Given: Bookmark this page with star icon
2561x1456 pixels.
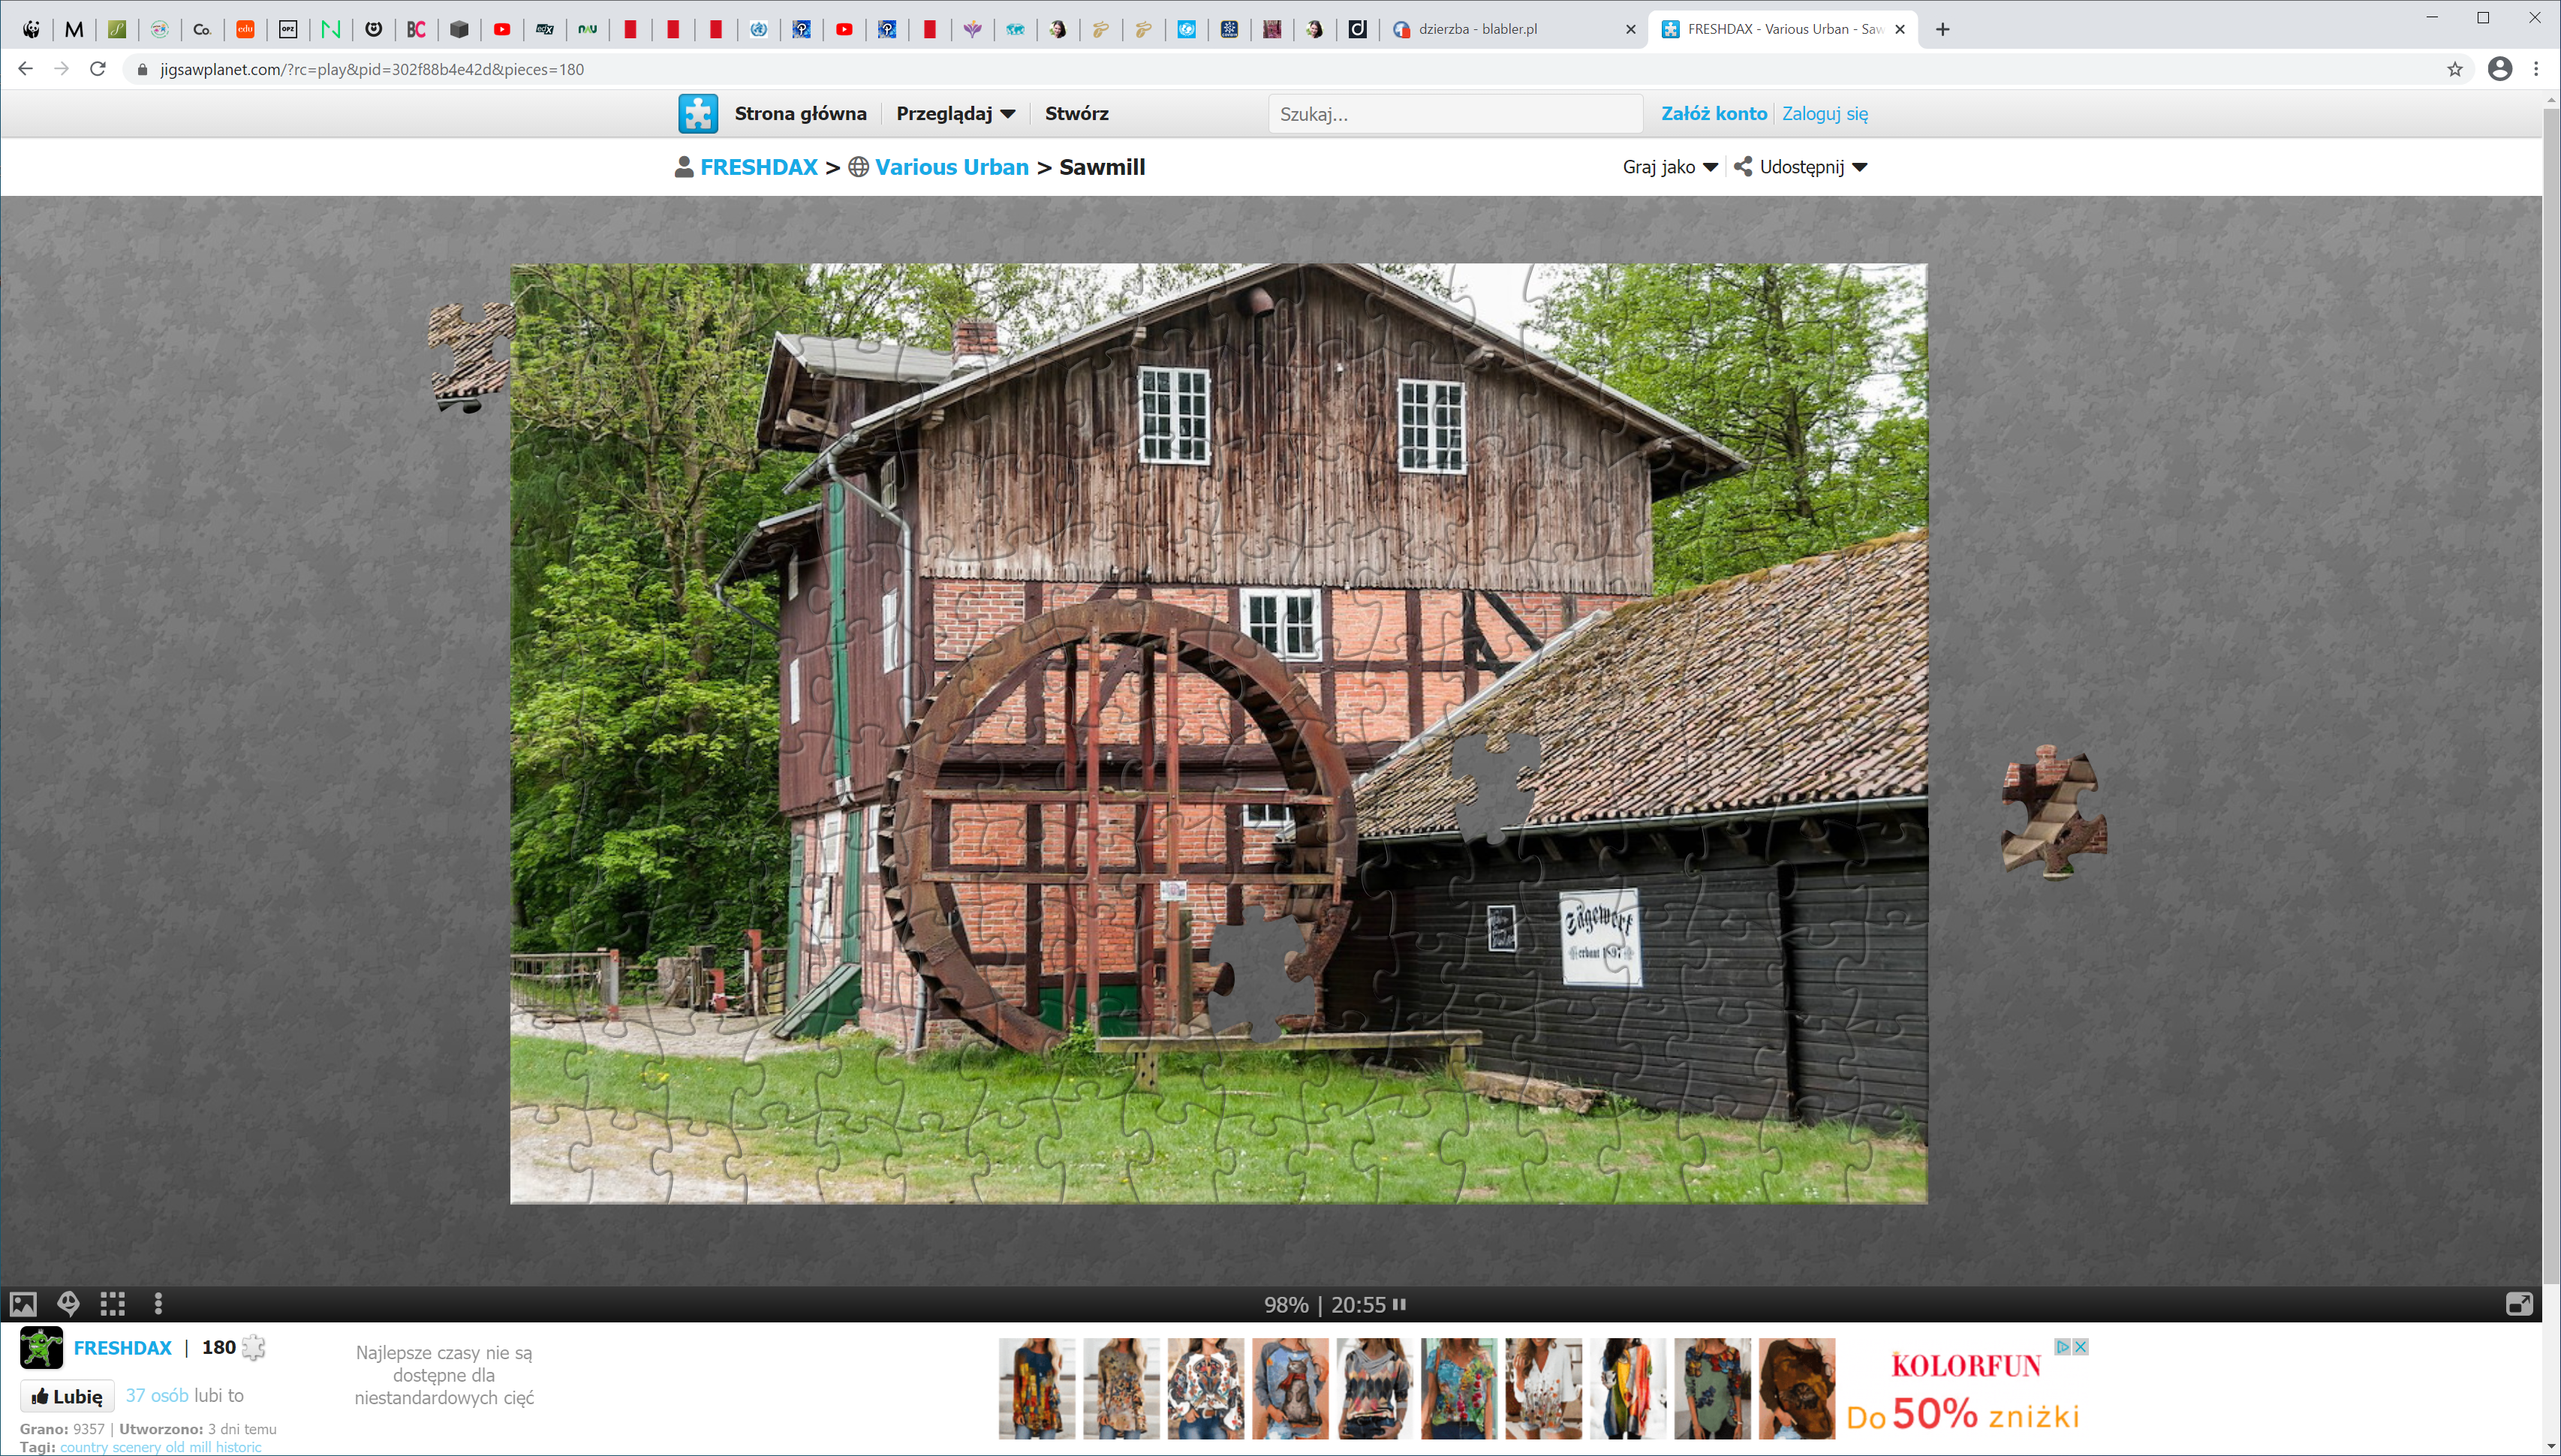Looking at the screenshot, I should point(2455,69).
